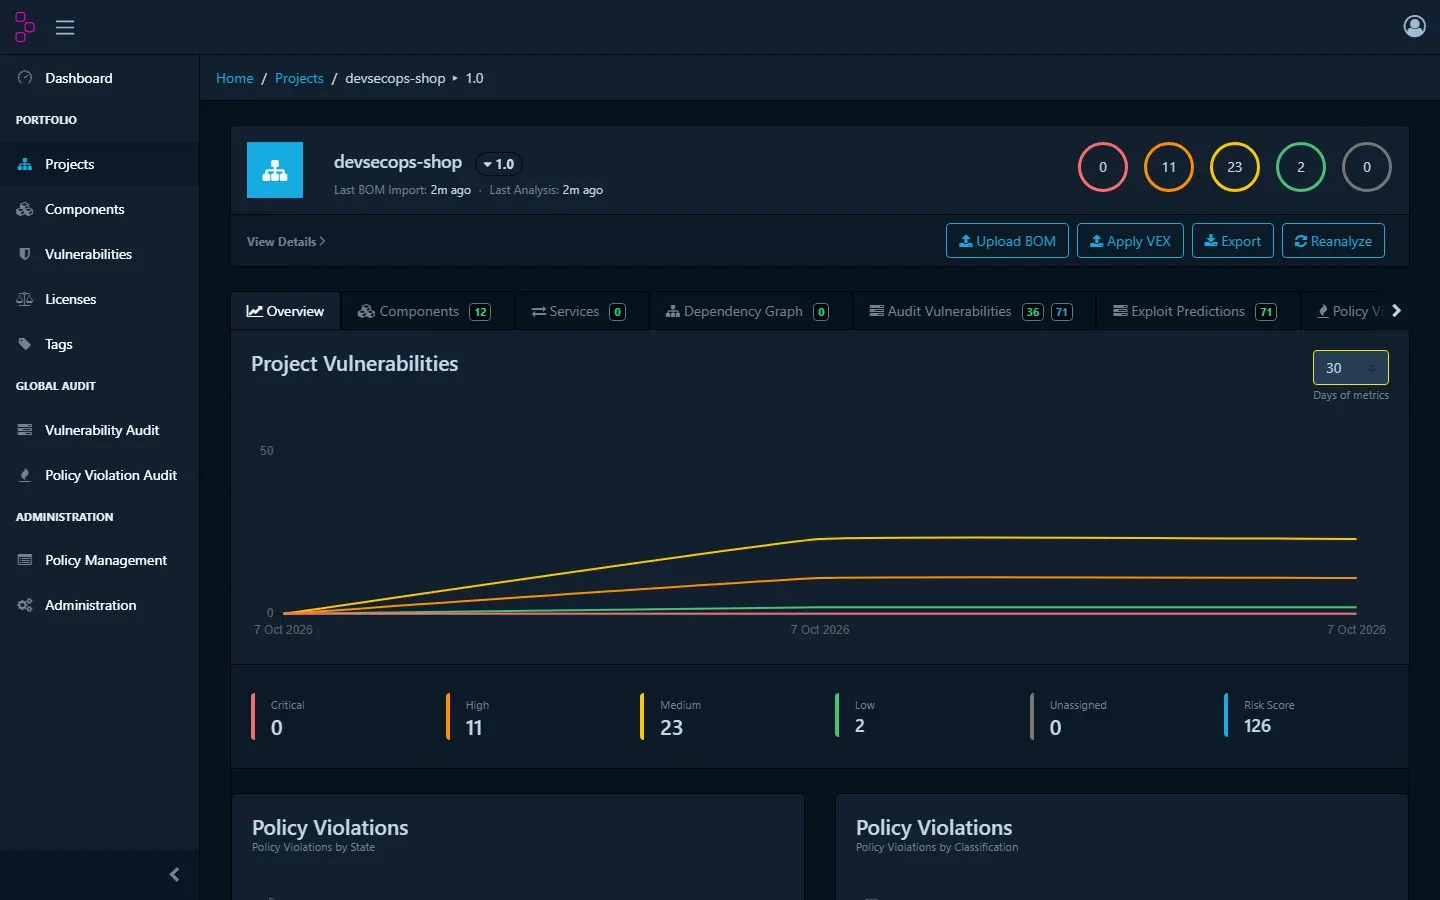Click the critical severity circle showing 0
This screenshot has height=900, width=1440.
[x=1103, y=167]
